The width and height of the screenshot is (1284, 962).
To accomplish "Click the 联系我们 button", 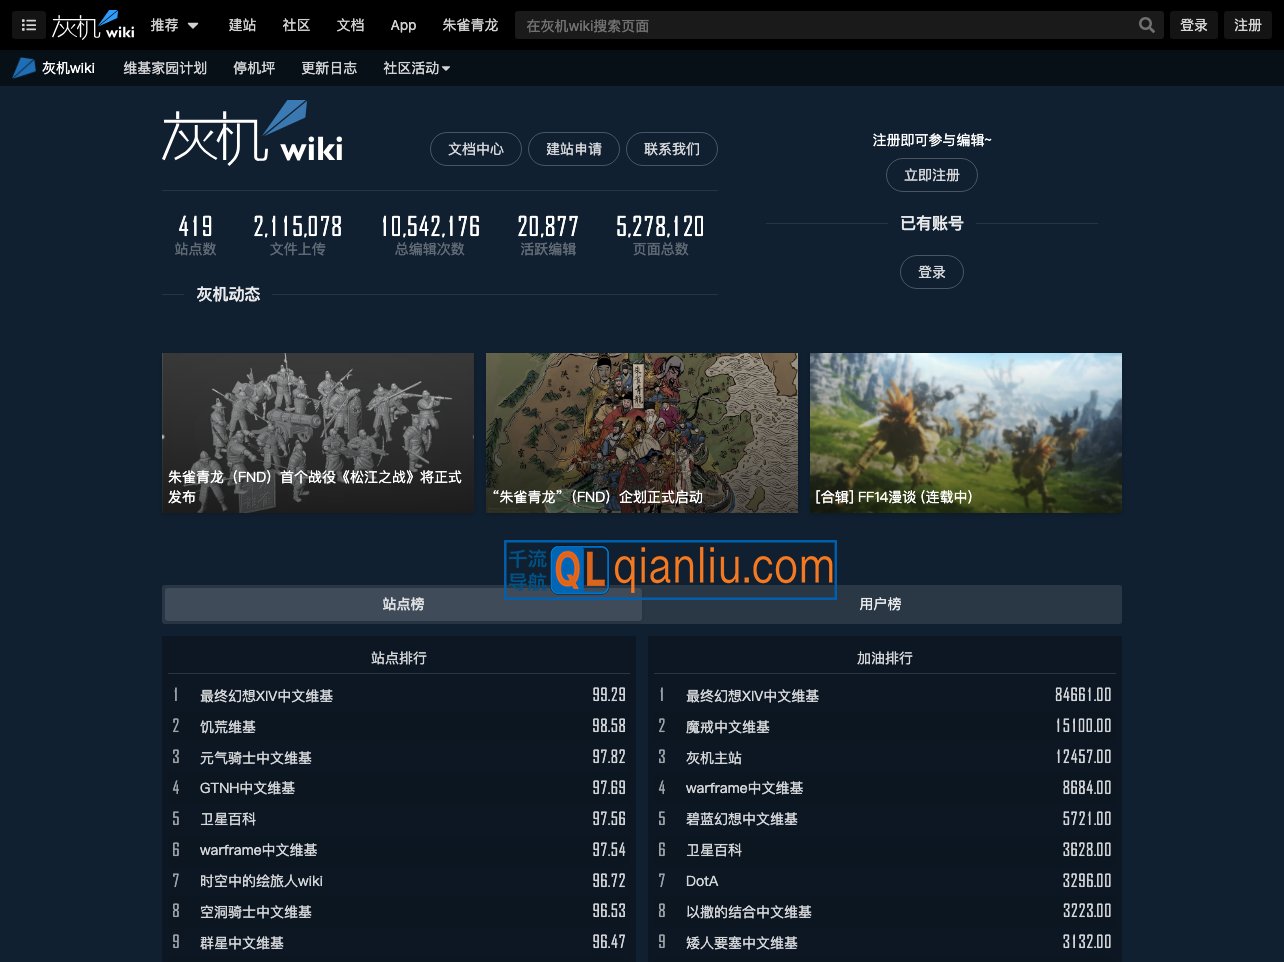I will click(x=671, y=149).
